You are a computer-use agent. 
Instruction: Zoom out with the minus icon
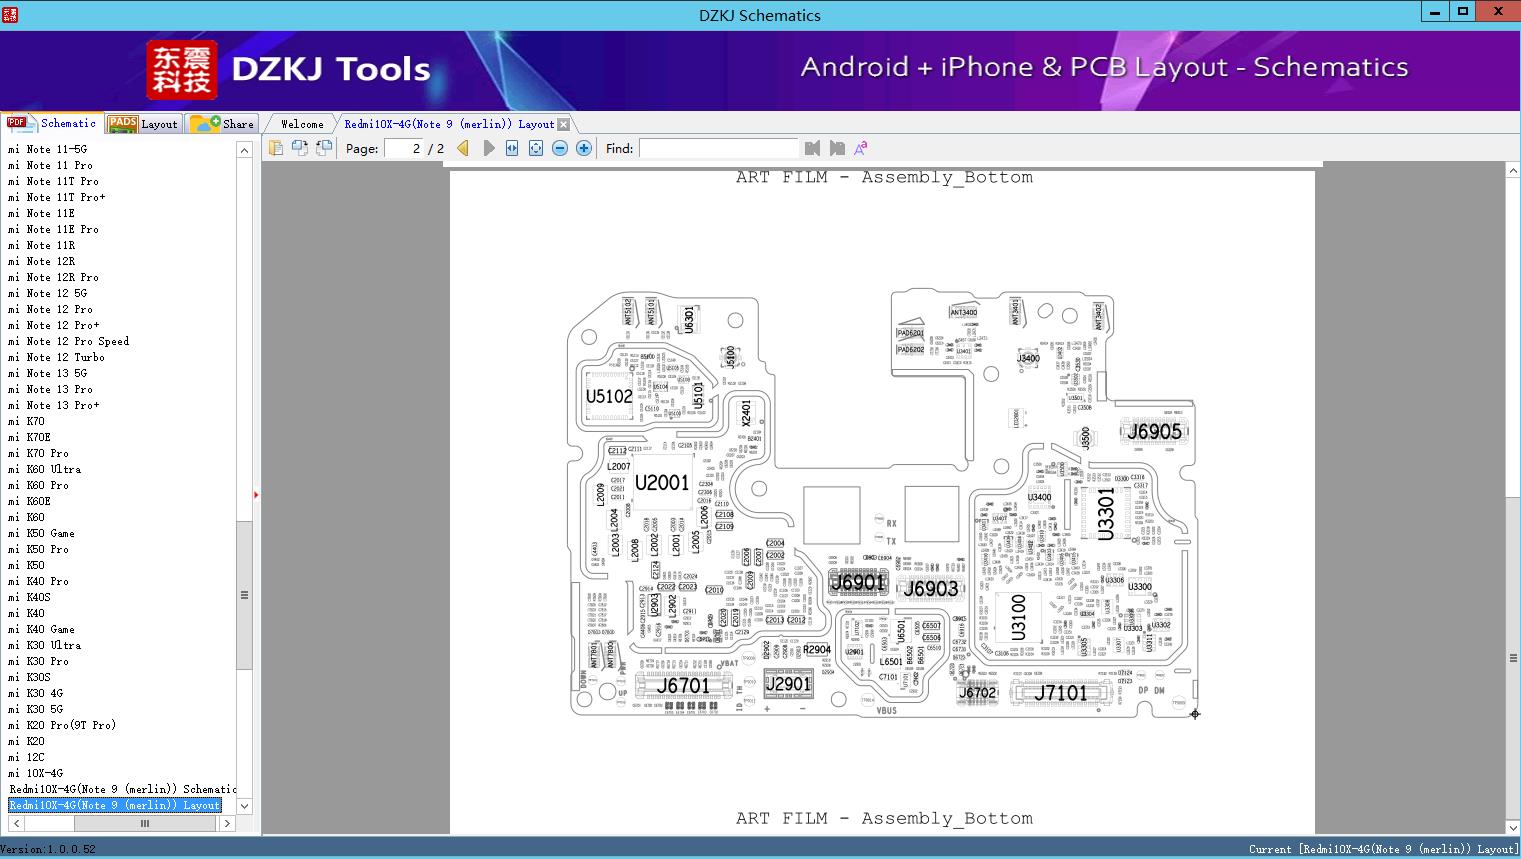tap(560, 148)
